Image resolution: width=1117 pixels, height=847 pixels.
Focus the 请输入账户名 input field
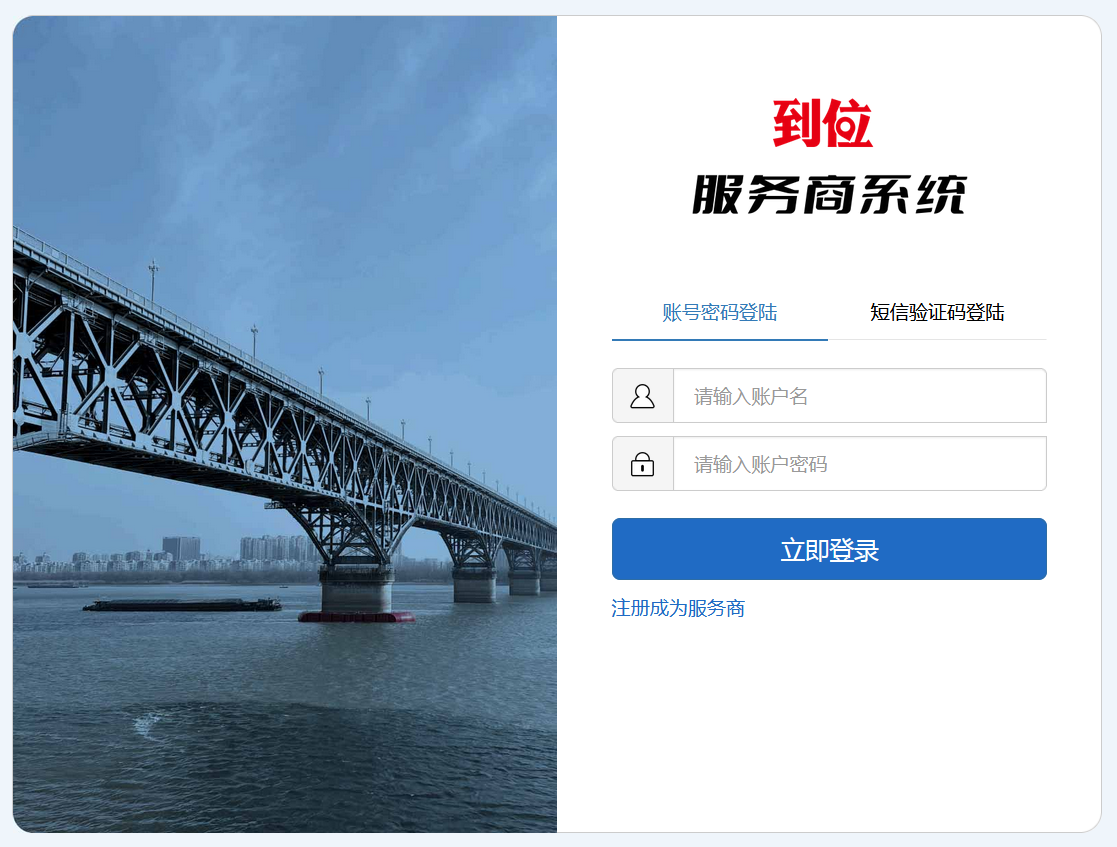(x=860, y=396)
